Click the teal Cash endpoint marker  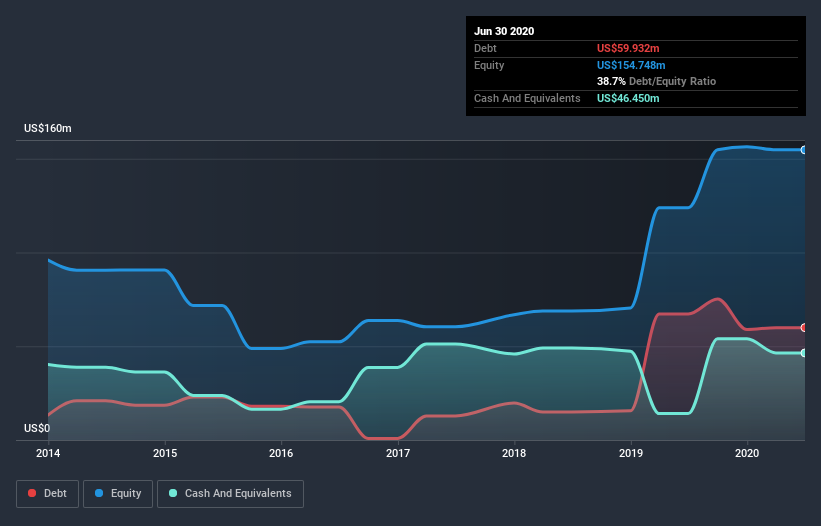click(x=804, y=353)
